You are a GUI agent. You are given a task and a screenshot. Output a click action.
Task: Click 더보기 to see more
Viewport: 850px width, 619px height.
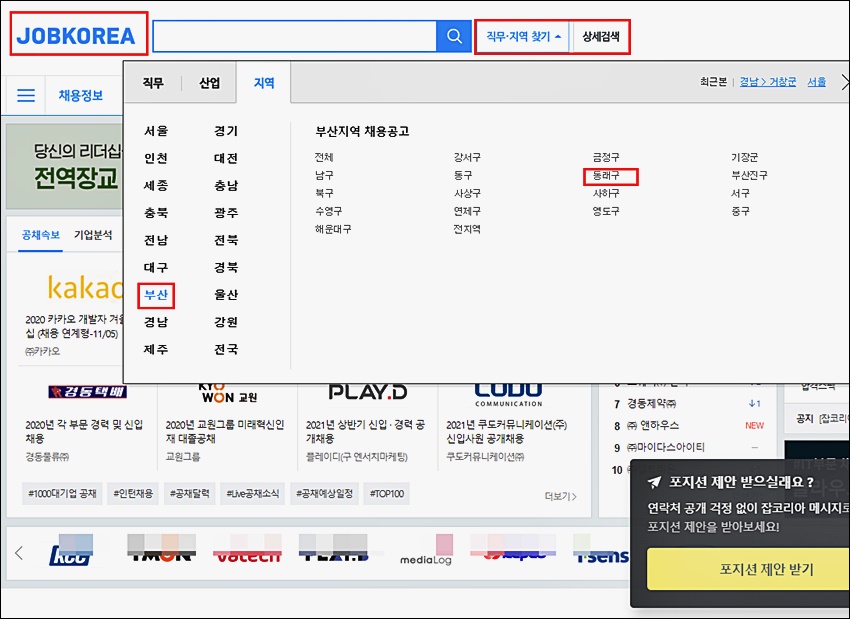[x=561, y=496]
